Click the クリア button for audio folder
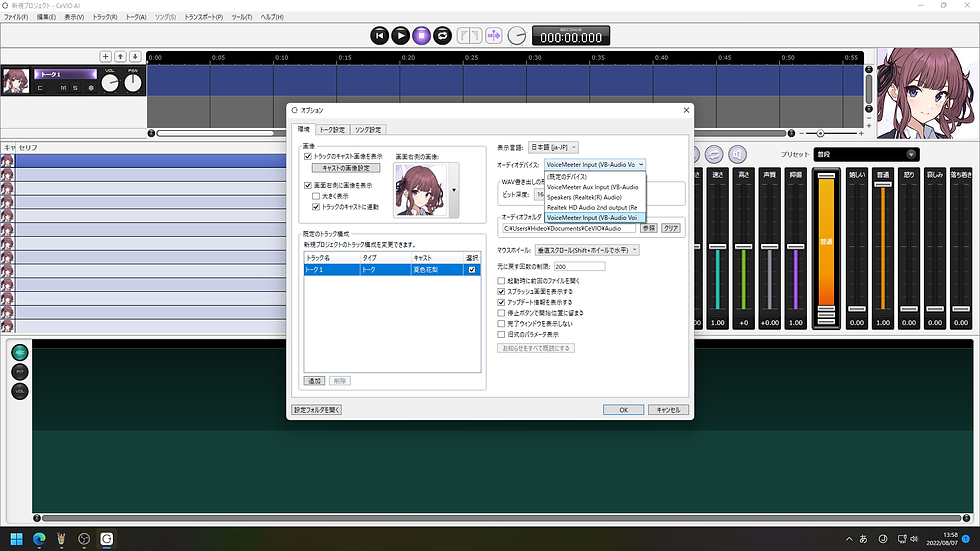980x551 pixels. coord(671,228)
